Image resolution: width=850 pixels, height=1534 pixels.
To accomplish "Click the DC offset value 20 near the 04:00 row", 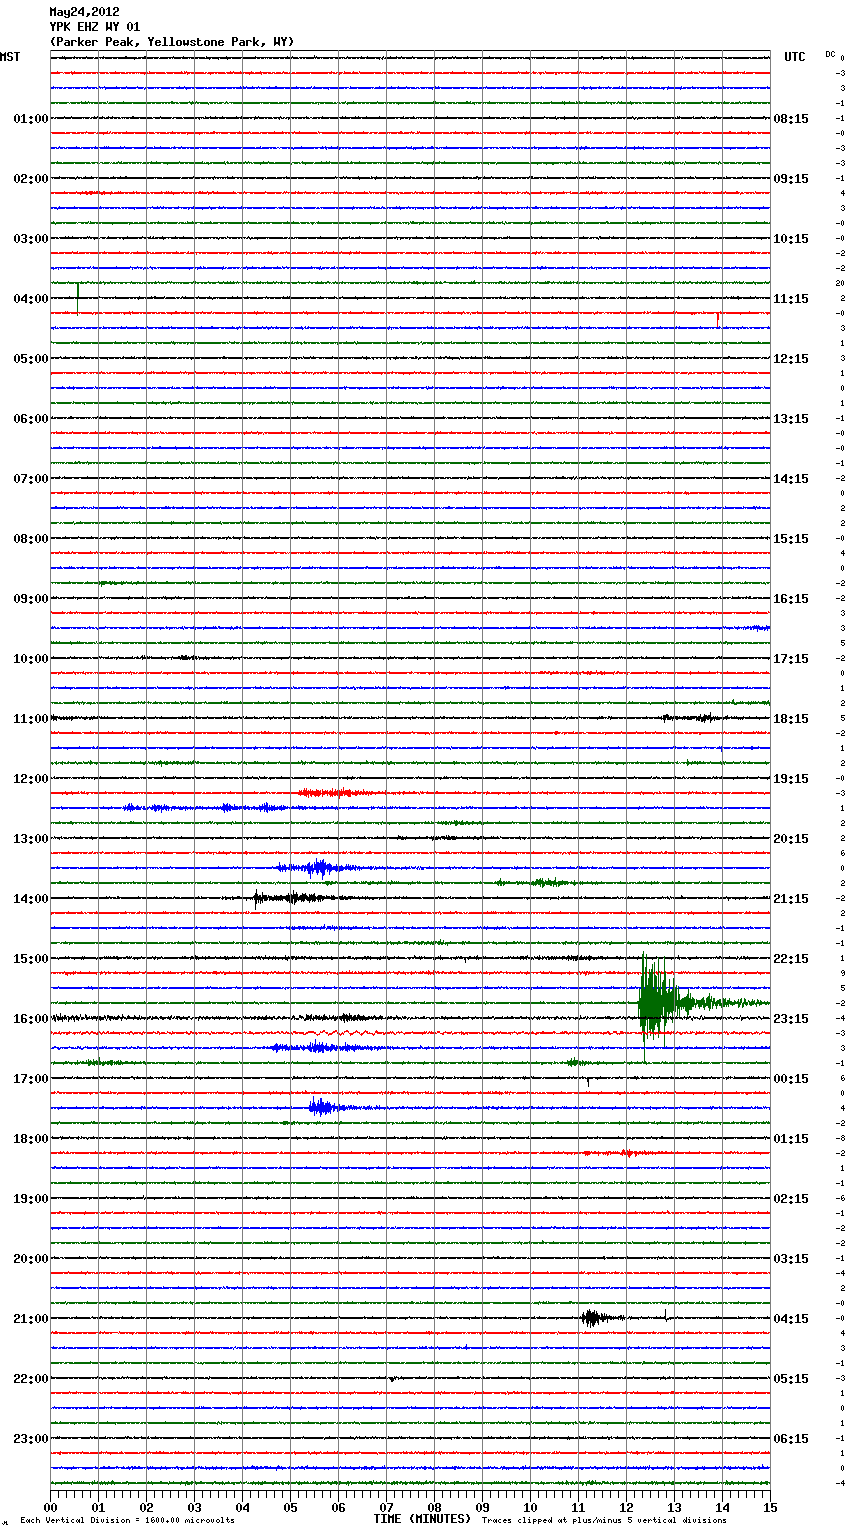I will point(841,283).
